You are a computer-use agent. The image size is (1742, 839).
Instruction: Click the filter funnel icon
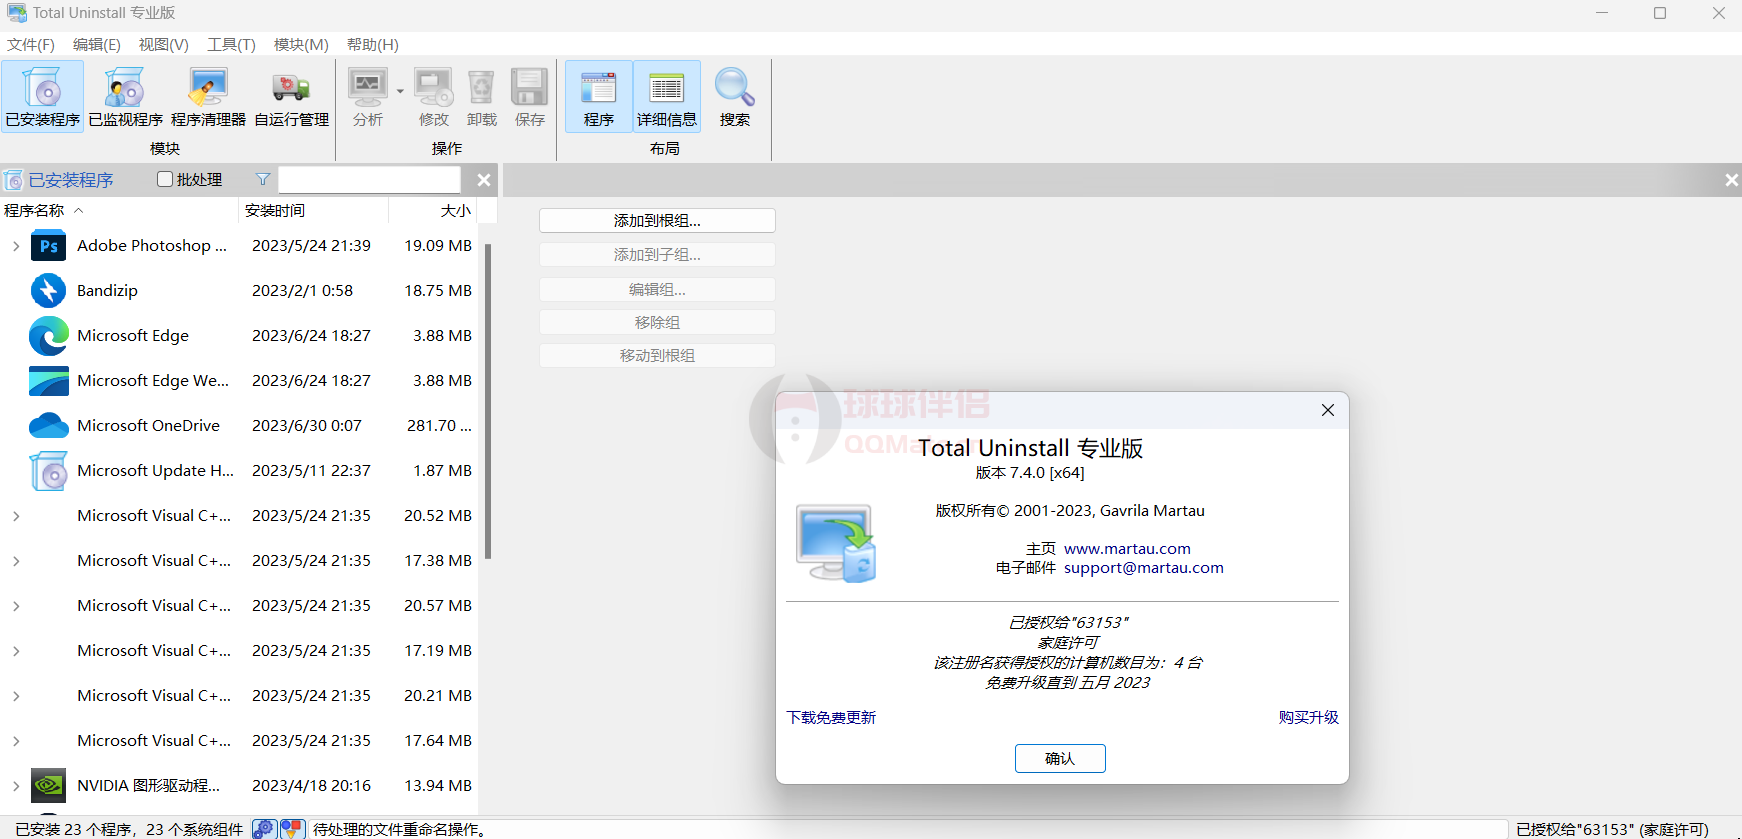tap(263, 180)
